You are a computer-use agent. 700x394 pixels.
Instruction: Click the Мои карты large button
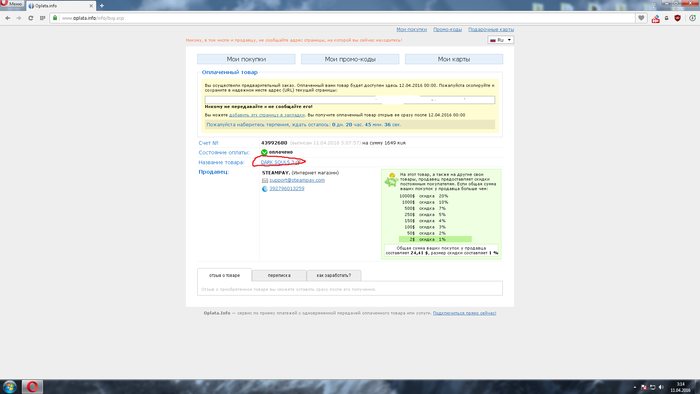tap(454, 59)
